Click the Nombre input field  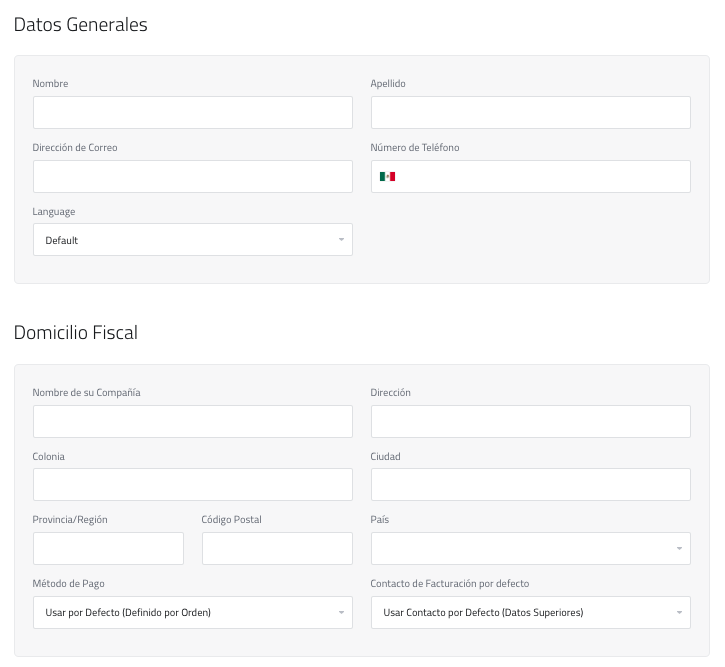tap(192, 113)
